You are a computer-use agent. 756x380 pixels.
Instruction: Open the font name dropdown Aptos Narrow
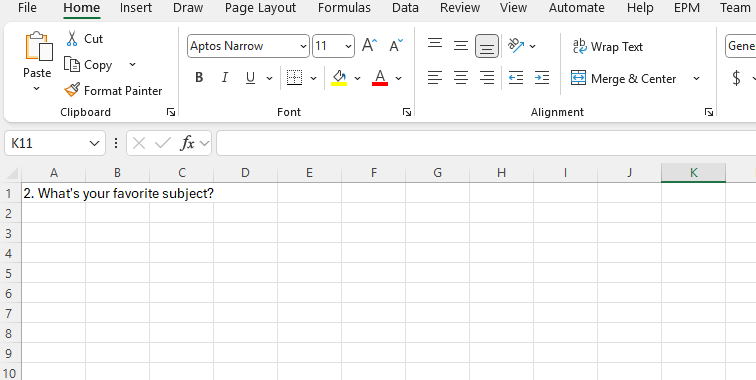click(303, 46)
